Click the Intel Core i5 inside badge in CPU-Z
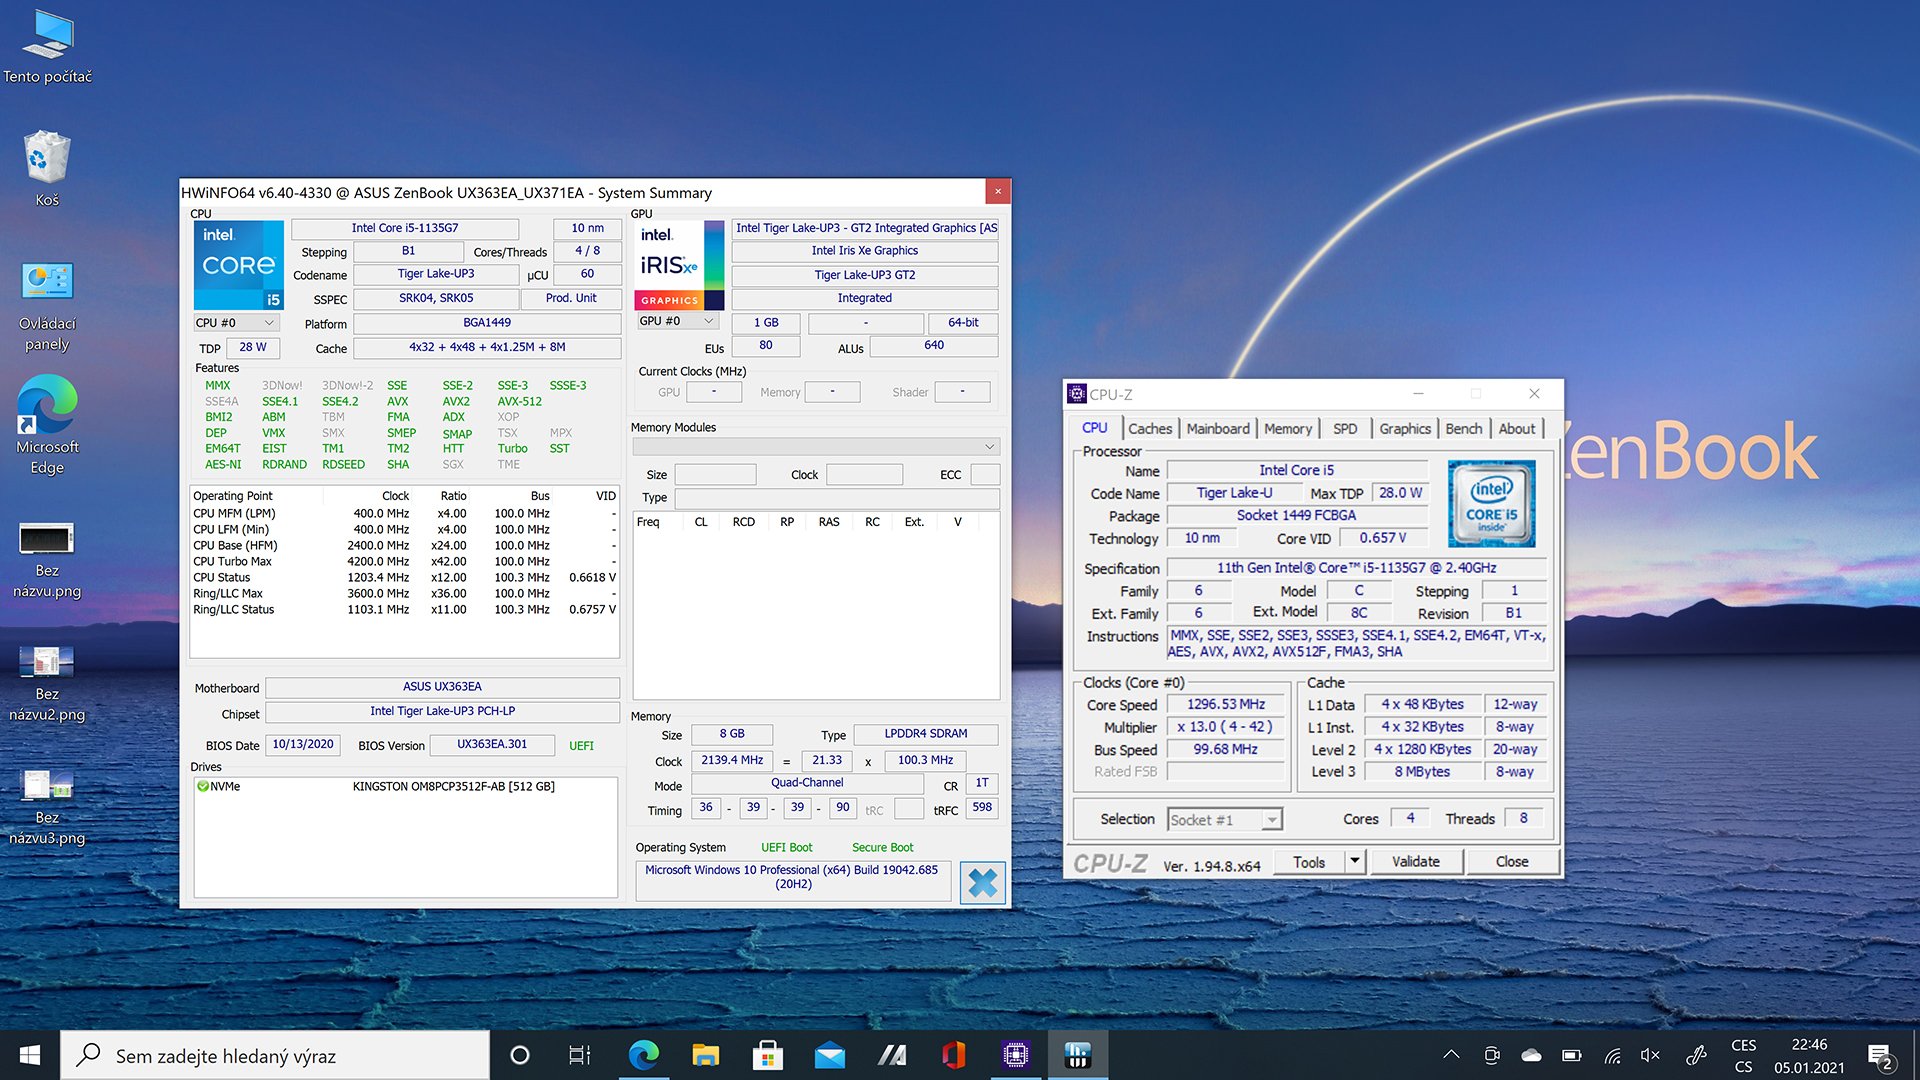 1491,503
